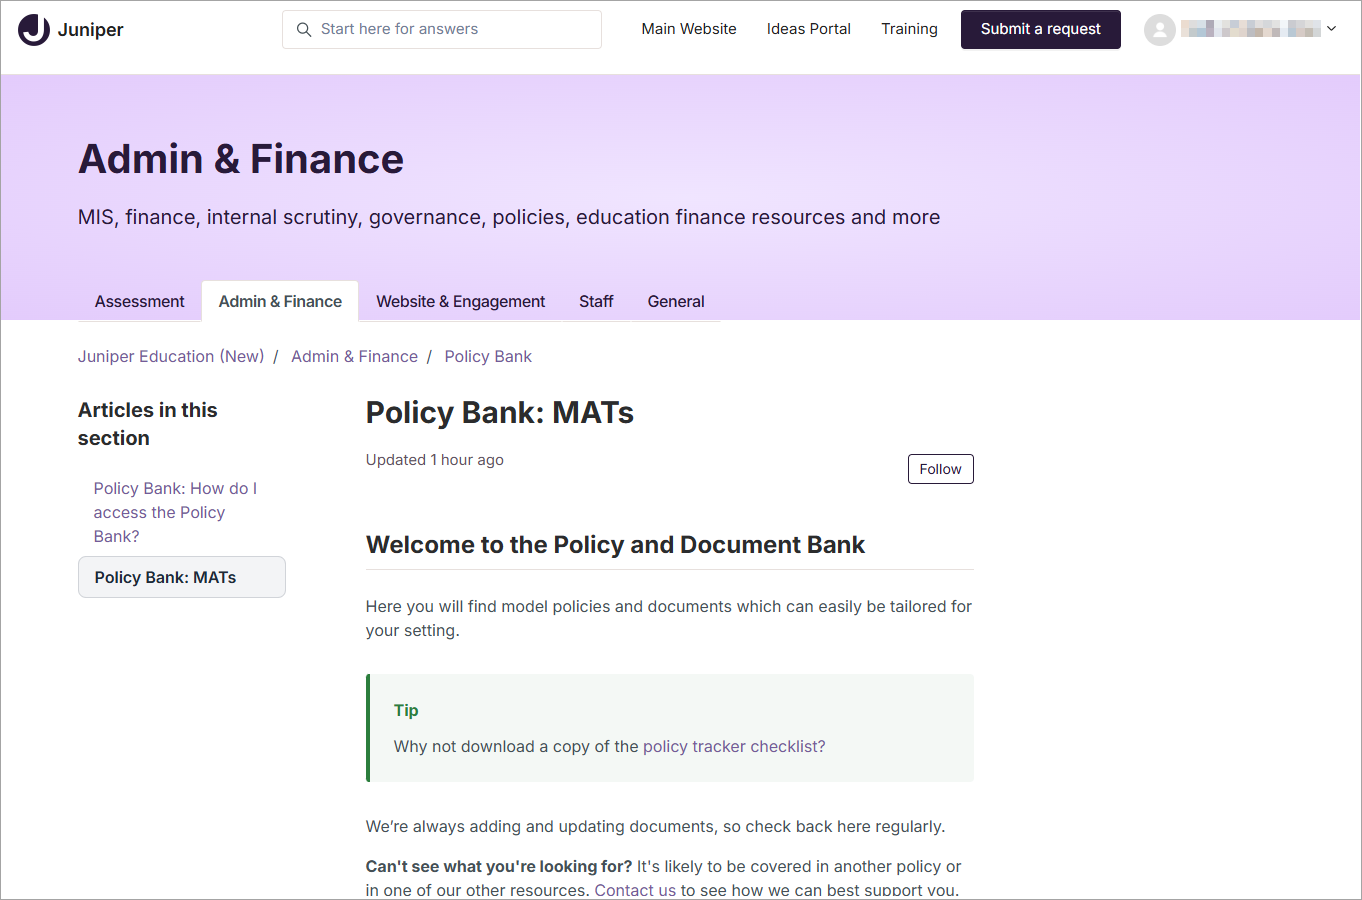This screenshot has height=900, width=1362.
Task: Open Juniper Education (New) breadcrumb
Action: 171,356
